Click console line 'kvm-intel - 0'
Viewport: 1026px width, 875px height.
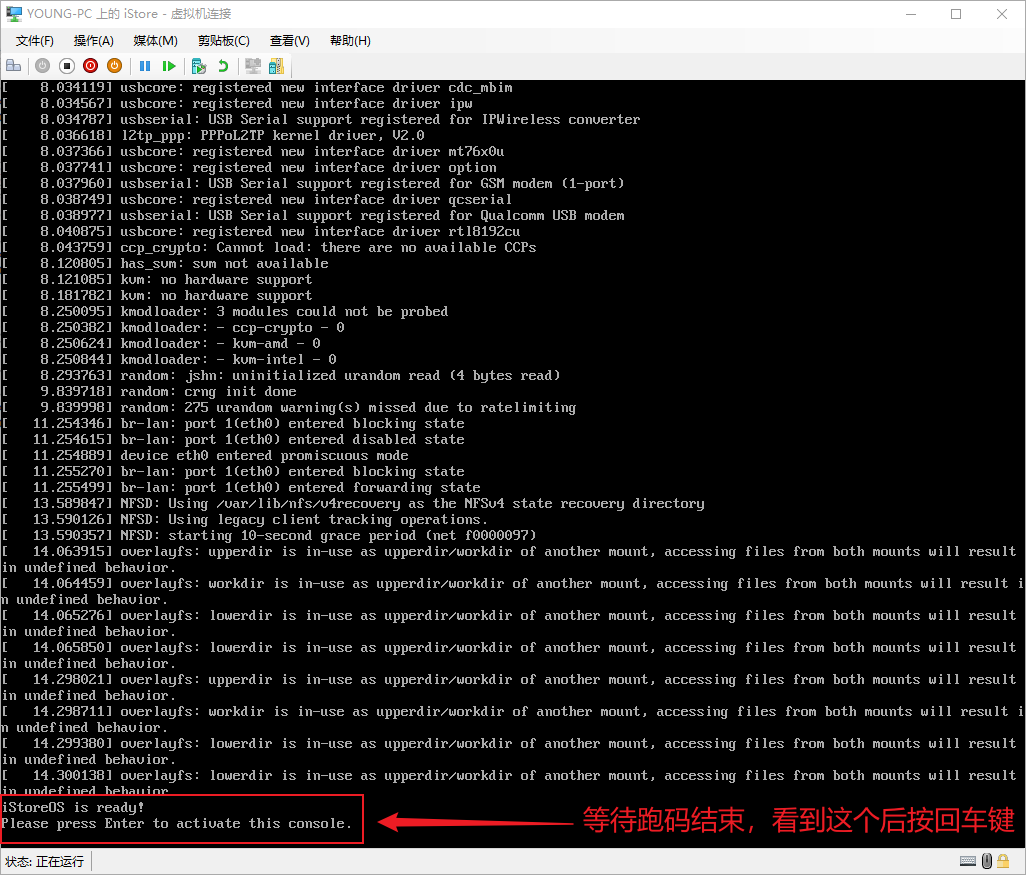click(x=169, y=359)
